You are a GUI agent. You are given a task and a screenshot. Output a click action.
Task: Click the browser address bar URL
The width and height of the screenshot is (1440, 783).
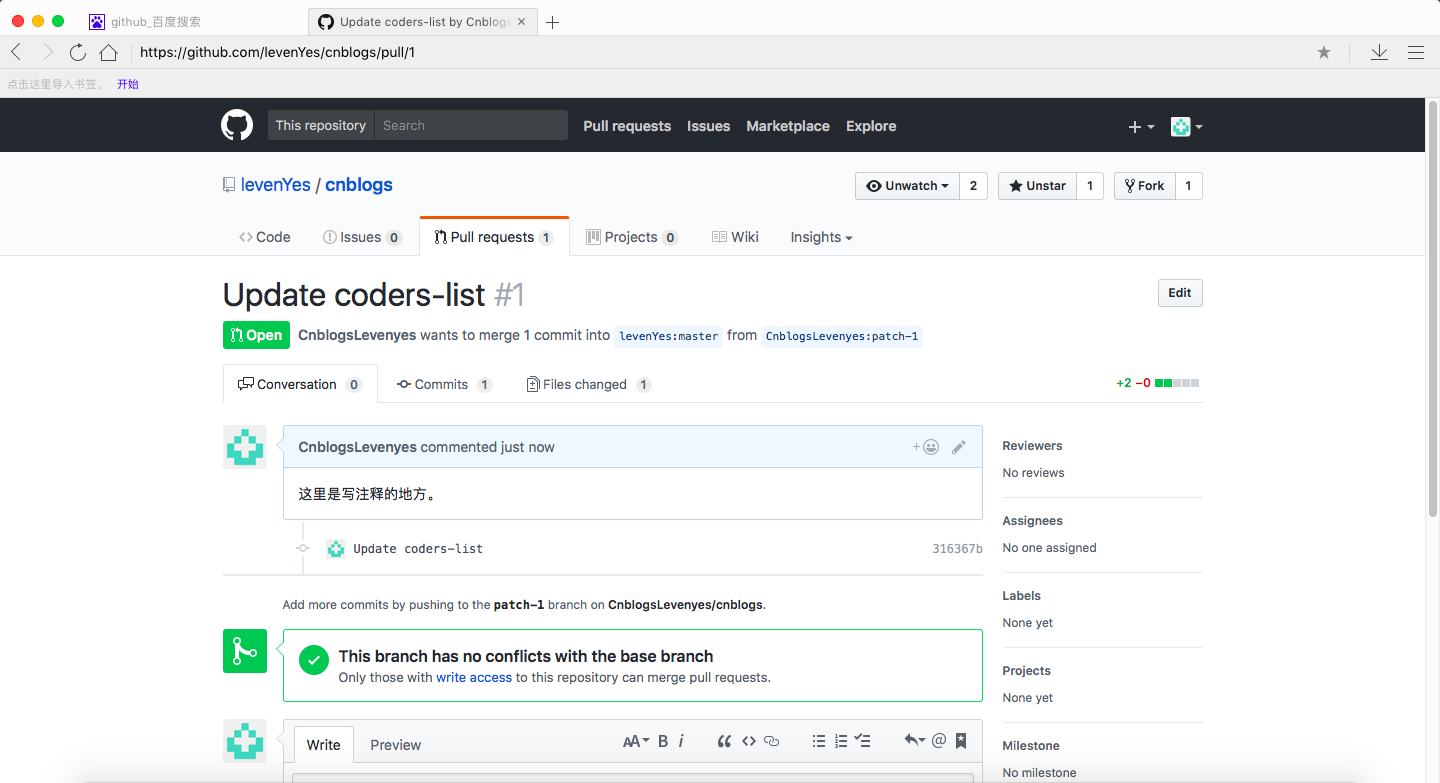click(x=277, y=52)
